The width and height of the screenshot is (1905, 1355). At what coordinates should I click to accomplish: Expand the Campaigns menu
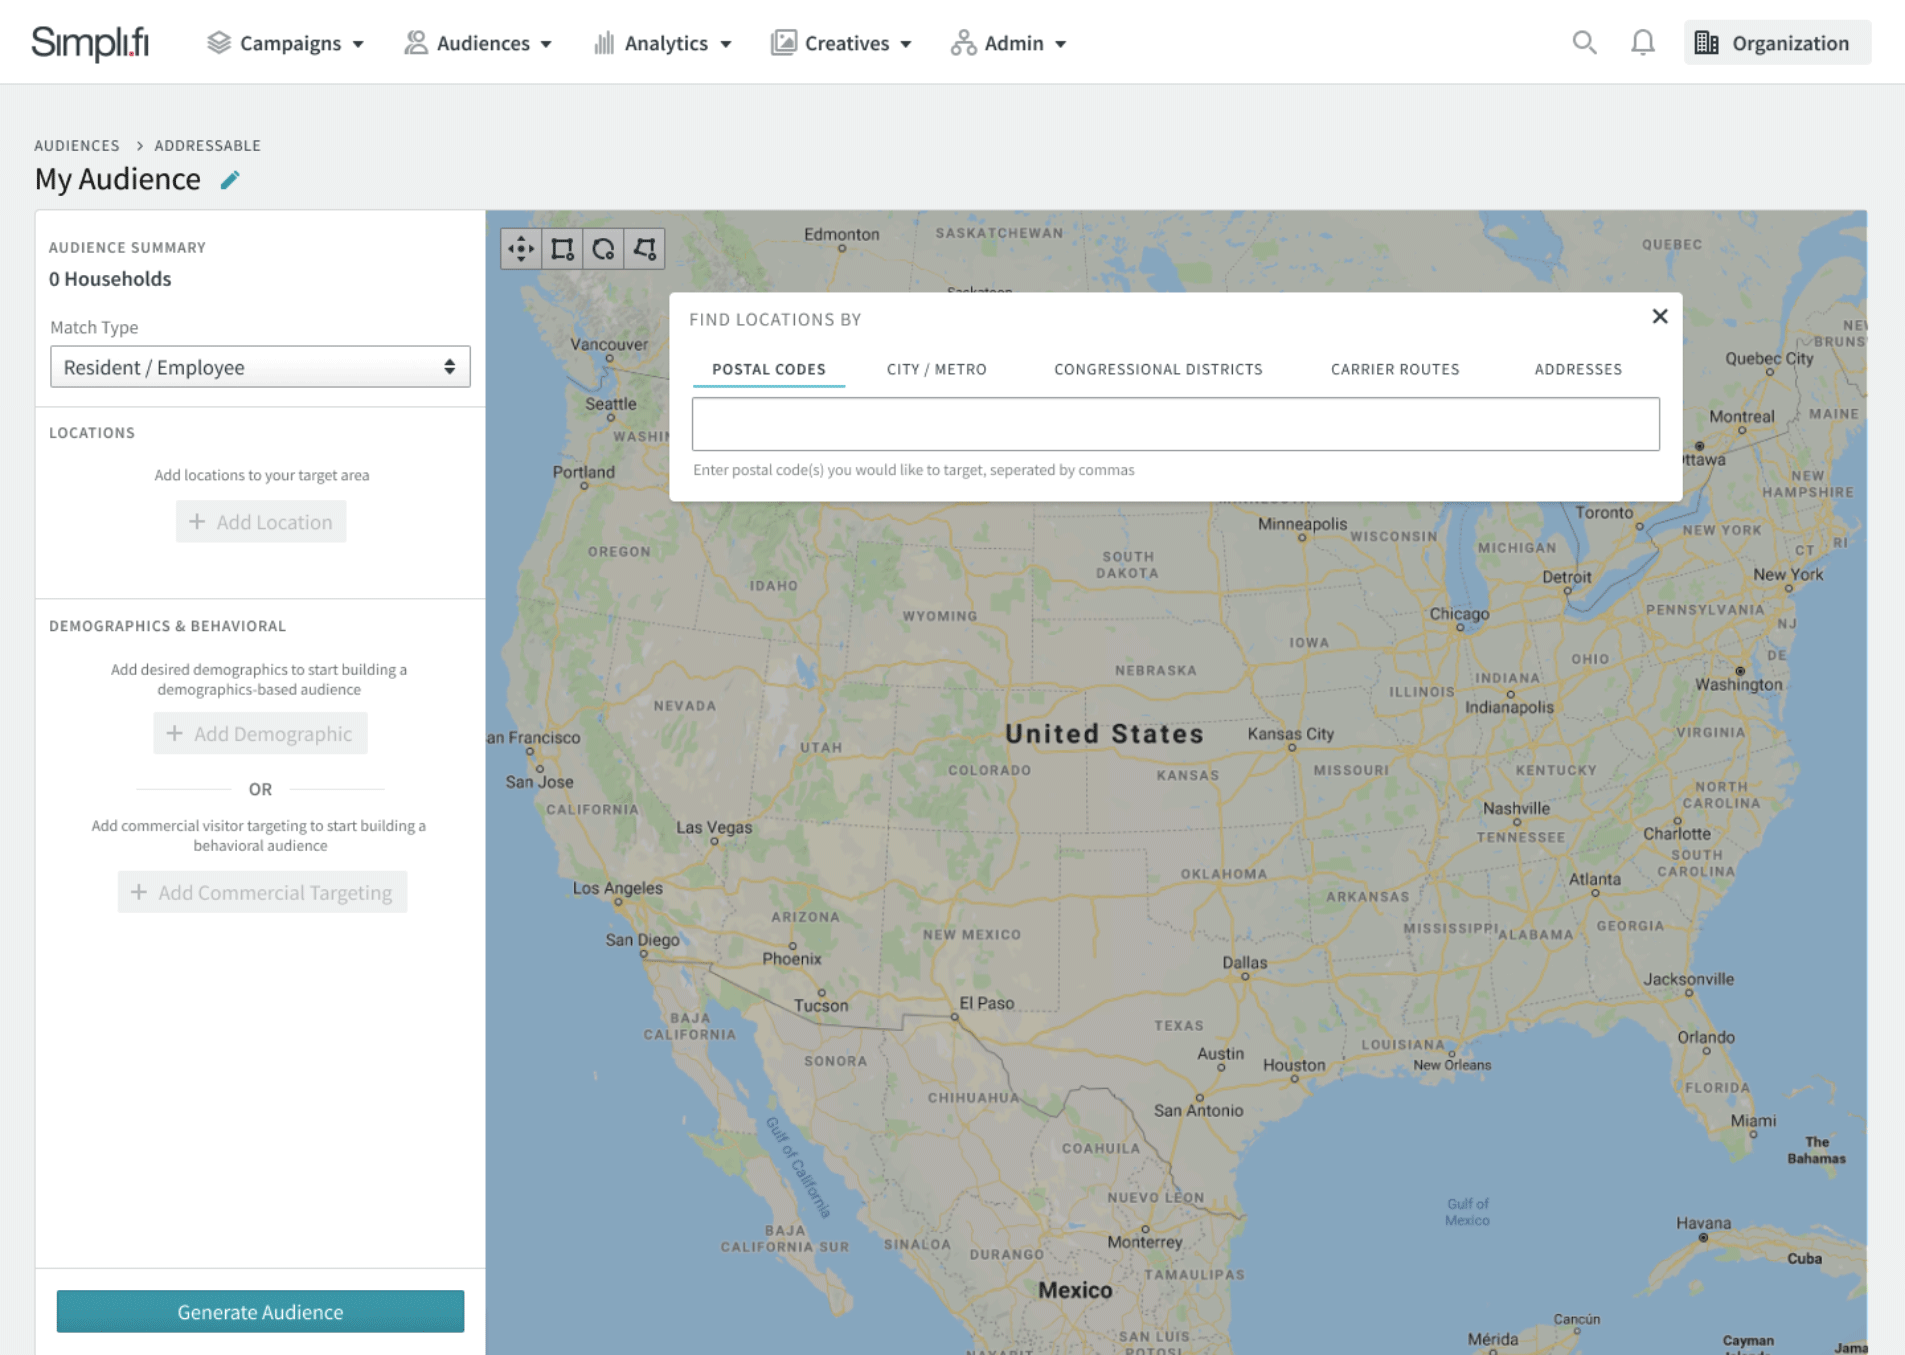(286, 43)
